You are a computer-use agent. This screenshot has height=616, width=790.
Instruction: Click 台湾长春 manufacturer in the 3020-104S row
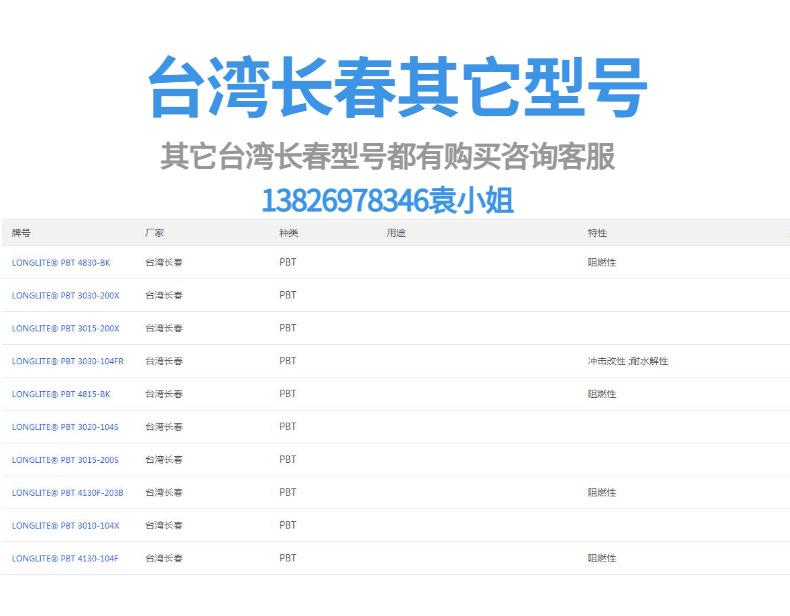(x=164, y=427)
